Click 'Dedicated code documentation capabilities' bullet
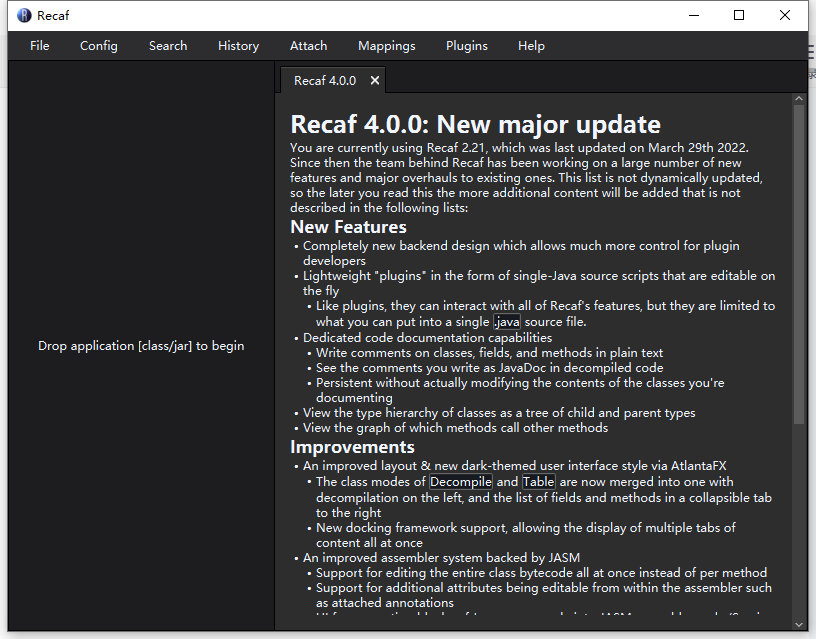The image size is (816, 639). coord(427,338)
